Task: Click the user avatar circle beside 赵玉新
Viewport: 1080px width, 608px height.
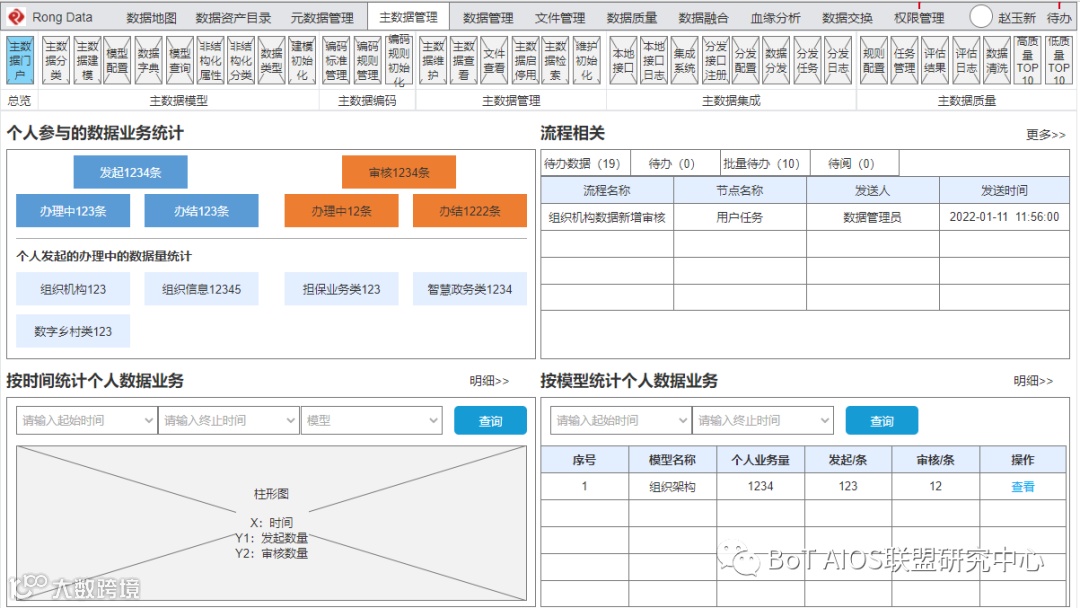Action: click(x=981, y=17)
